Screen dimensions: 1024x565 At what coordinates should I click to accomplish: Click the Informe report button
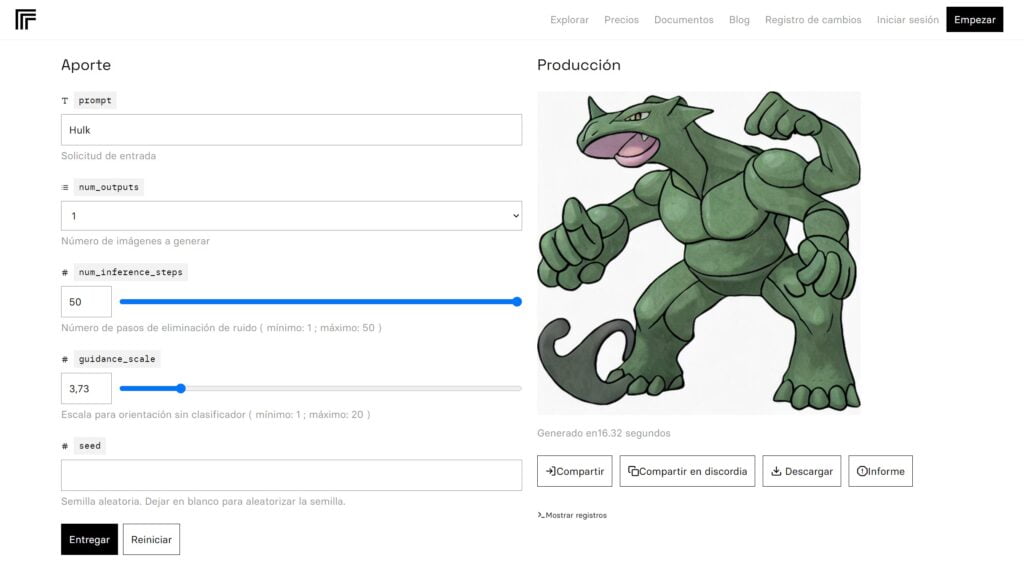coord(880,471)
